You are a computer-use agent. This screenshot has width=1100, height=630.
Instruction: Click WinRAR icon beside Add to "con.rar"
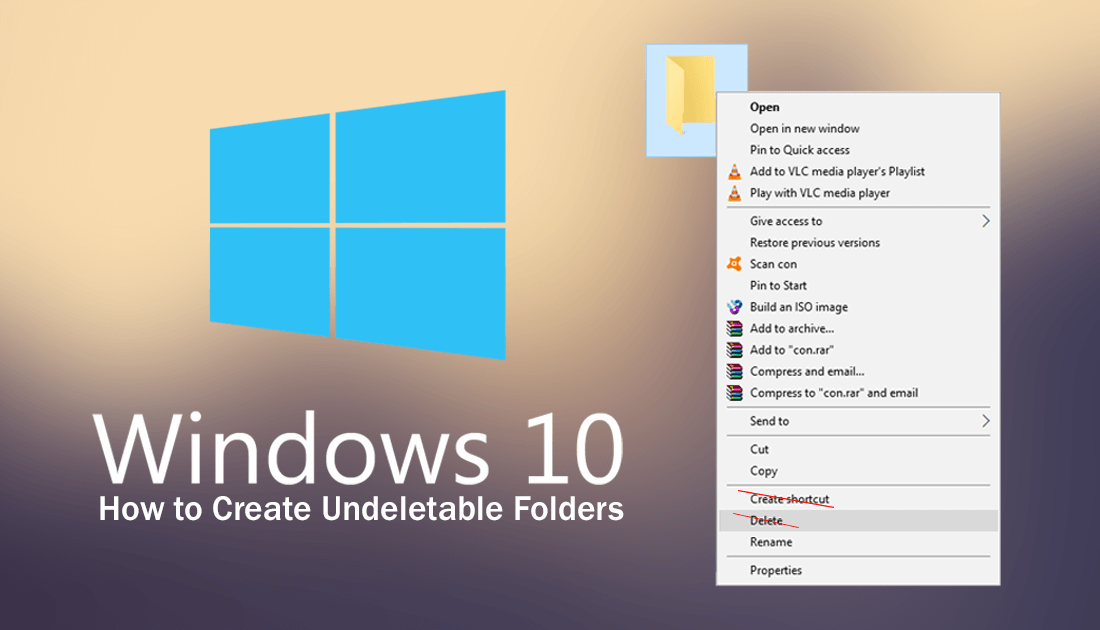click(x=735, y=349)
